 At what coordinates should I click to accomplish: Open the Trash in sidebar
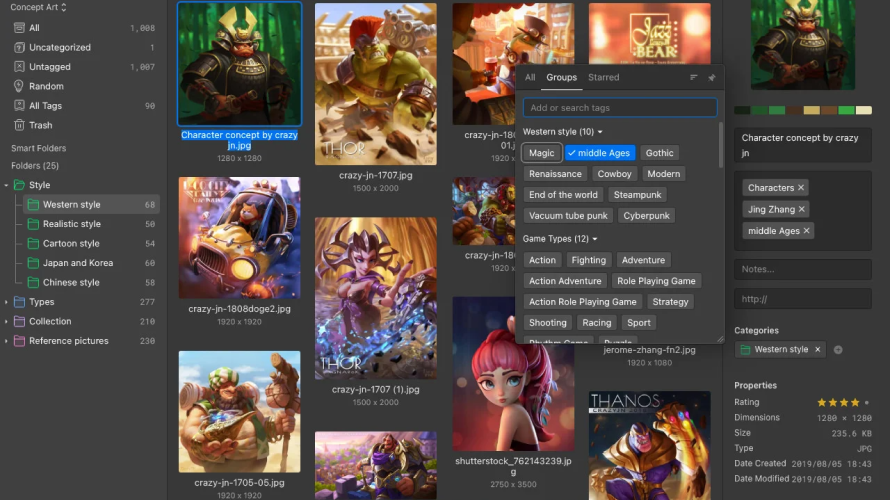coord(40,125)
